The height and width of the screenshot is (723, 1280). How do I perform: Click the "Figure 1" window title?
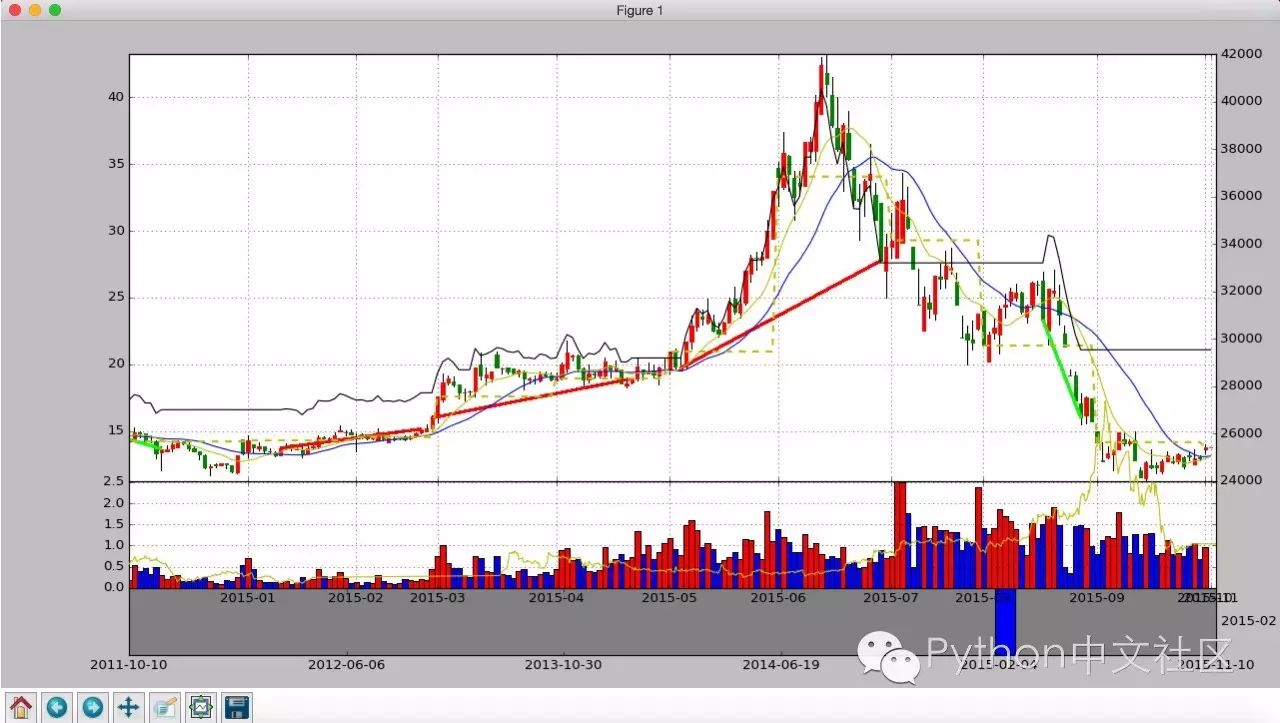click(x=640, y=10)
